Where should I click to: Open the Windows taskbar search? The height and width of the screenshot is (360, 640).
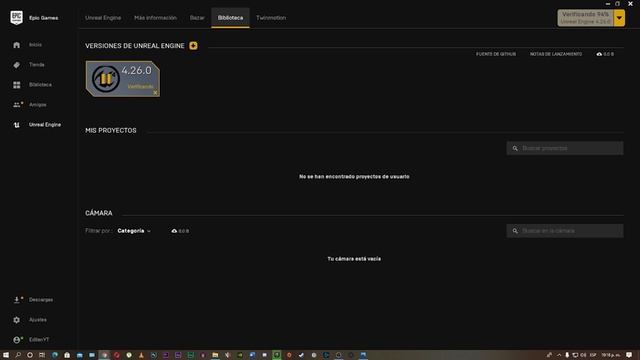click(x=18, y=355)
